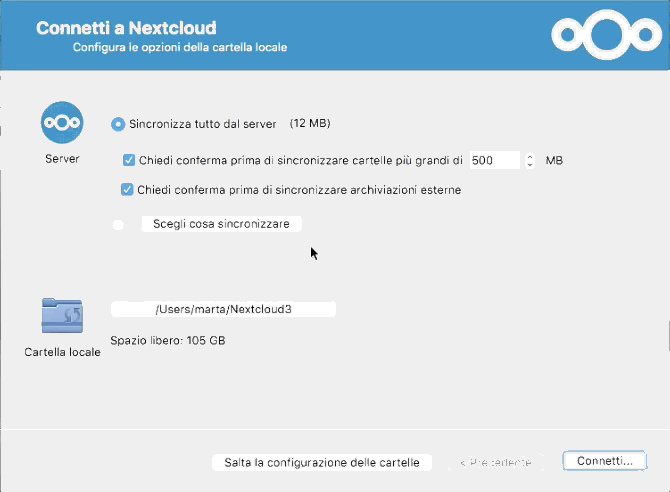Toggle the confirm external storage checkbox
Image resolution: width=670 pixels, height=492 pixels.
coord(127,189)
